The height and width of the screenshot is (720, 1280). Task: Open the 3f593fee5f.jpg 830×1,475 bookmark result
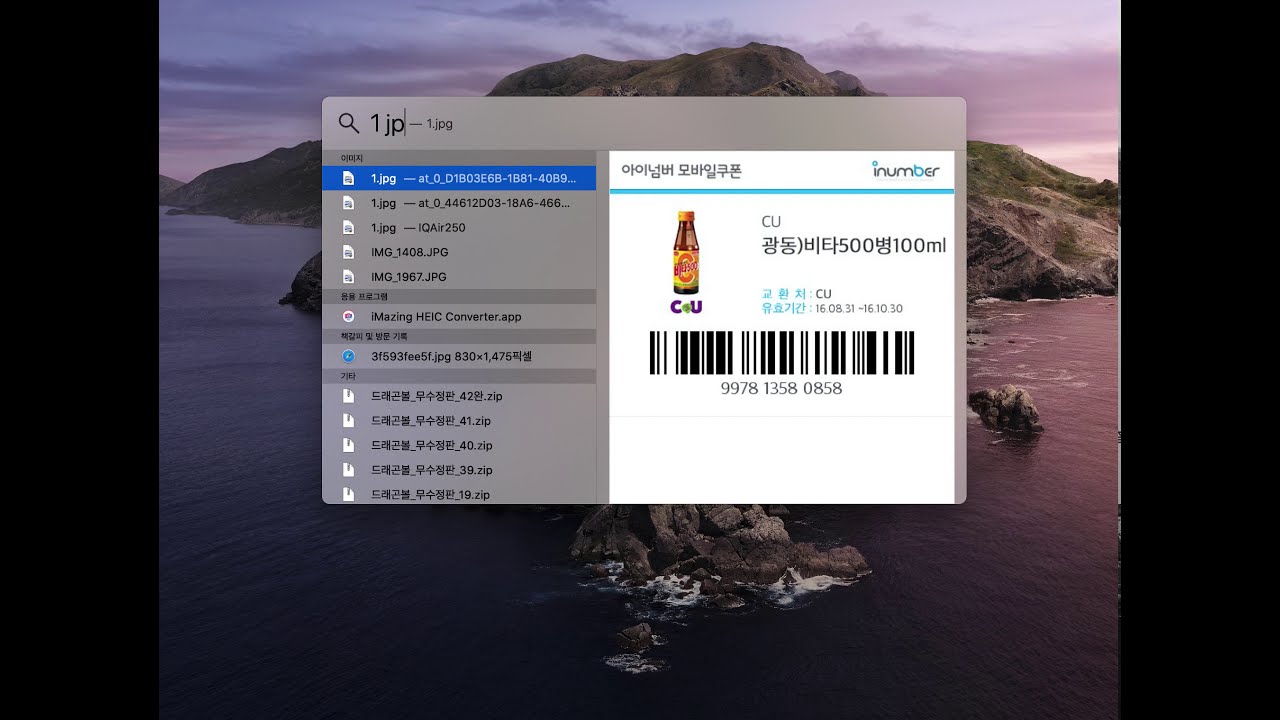(459, 356)
